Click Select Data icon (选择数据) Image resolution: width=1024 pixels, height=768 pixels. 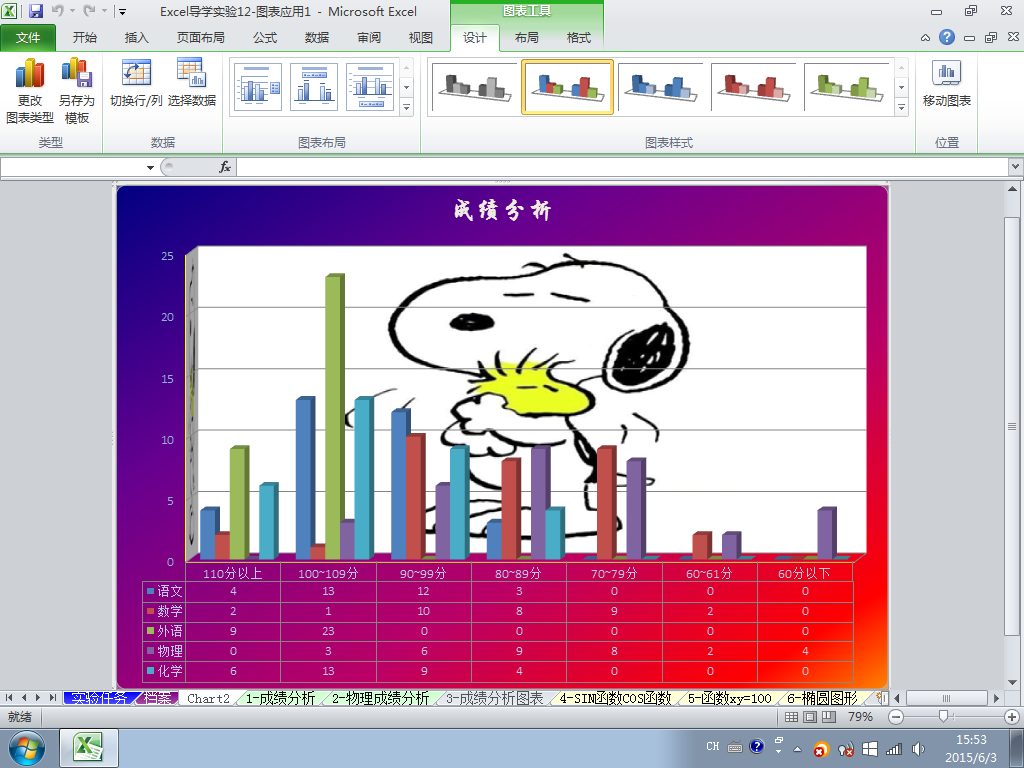[191, 83]
